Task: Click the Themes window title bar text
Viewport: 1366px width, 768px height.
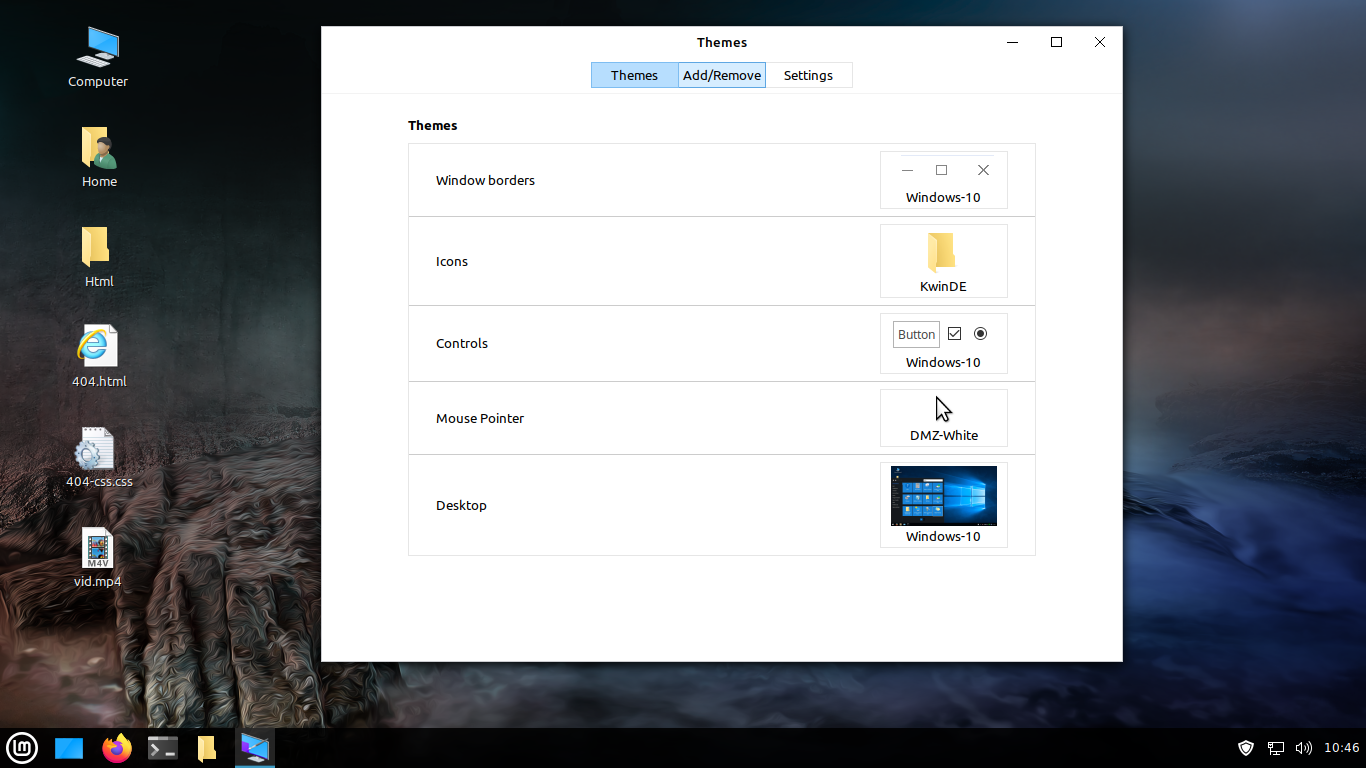Action: tap(722, 43)
